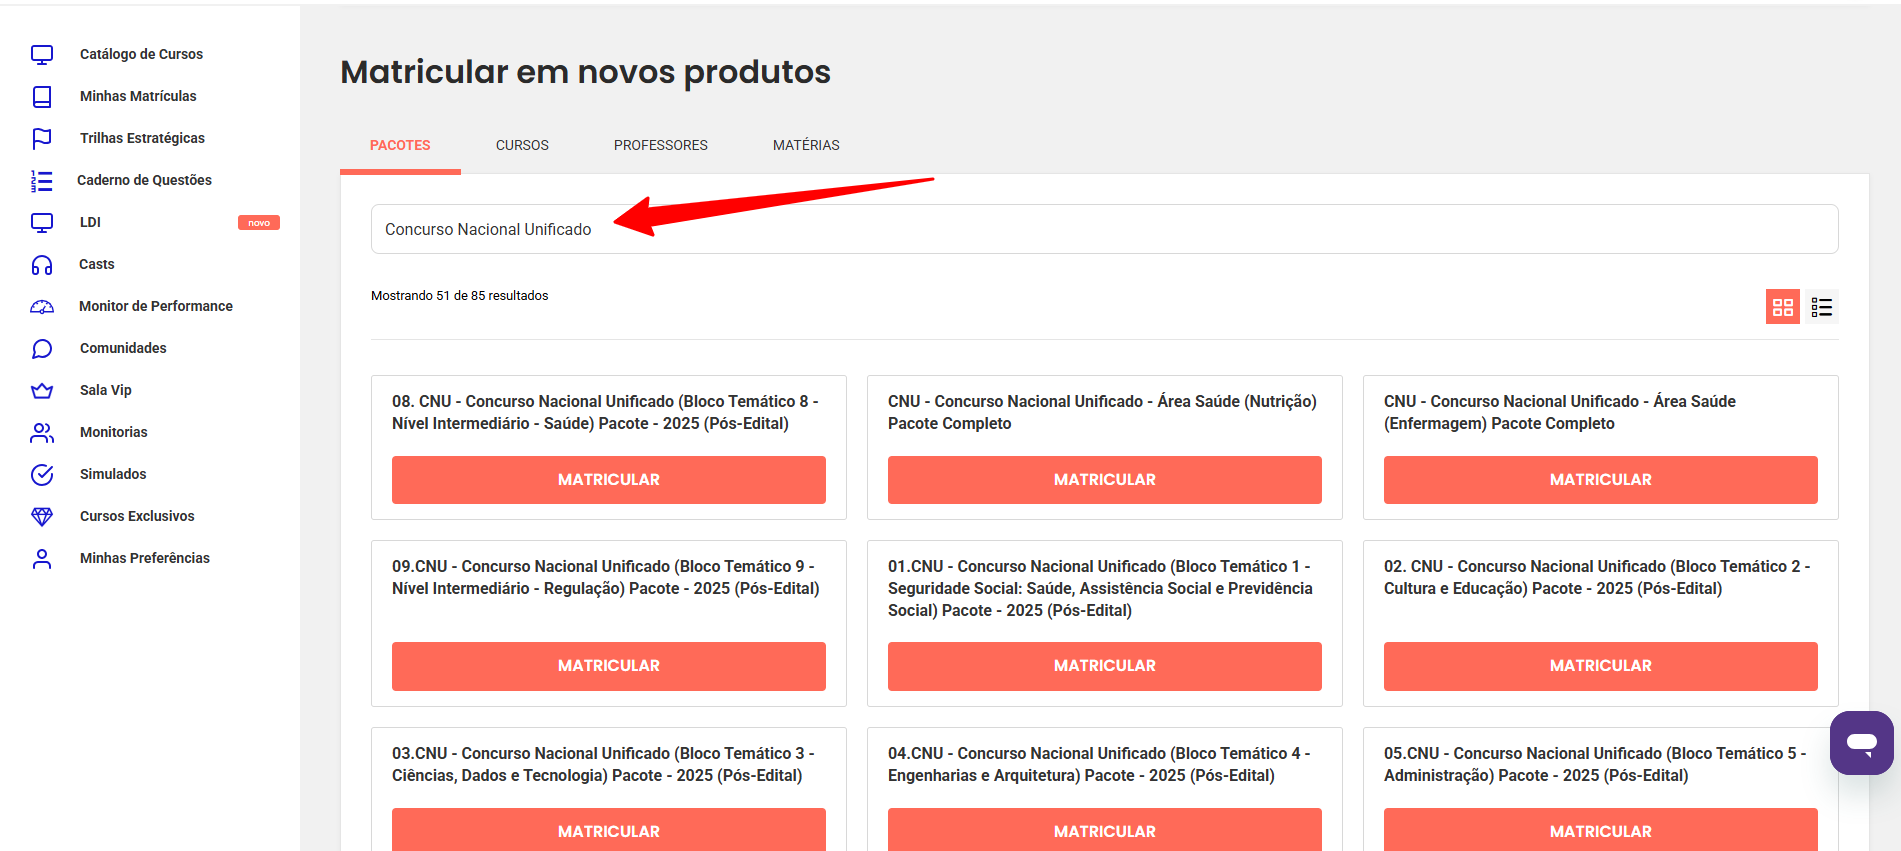
Task: Click the Monitor de Performance gauge icon
Action: coord(42,306)
